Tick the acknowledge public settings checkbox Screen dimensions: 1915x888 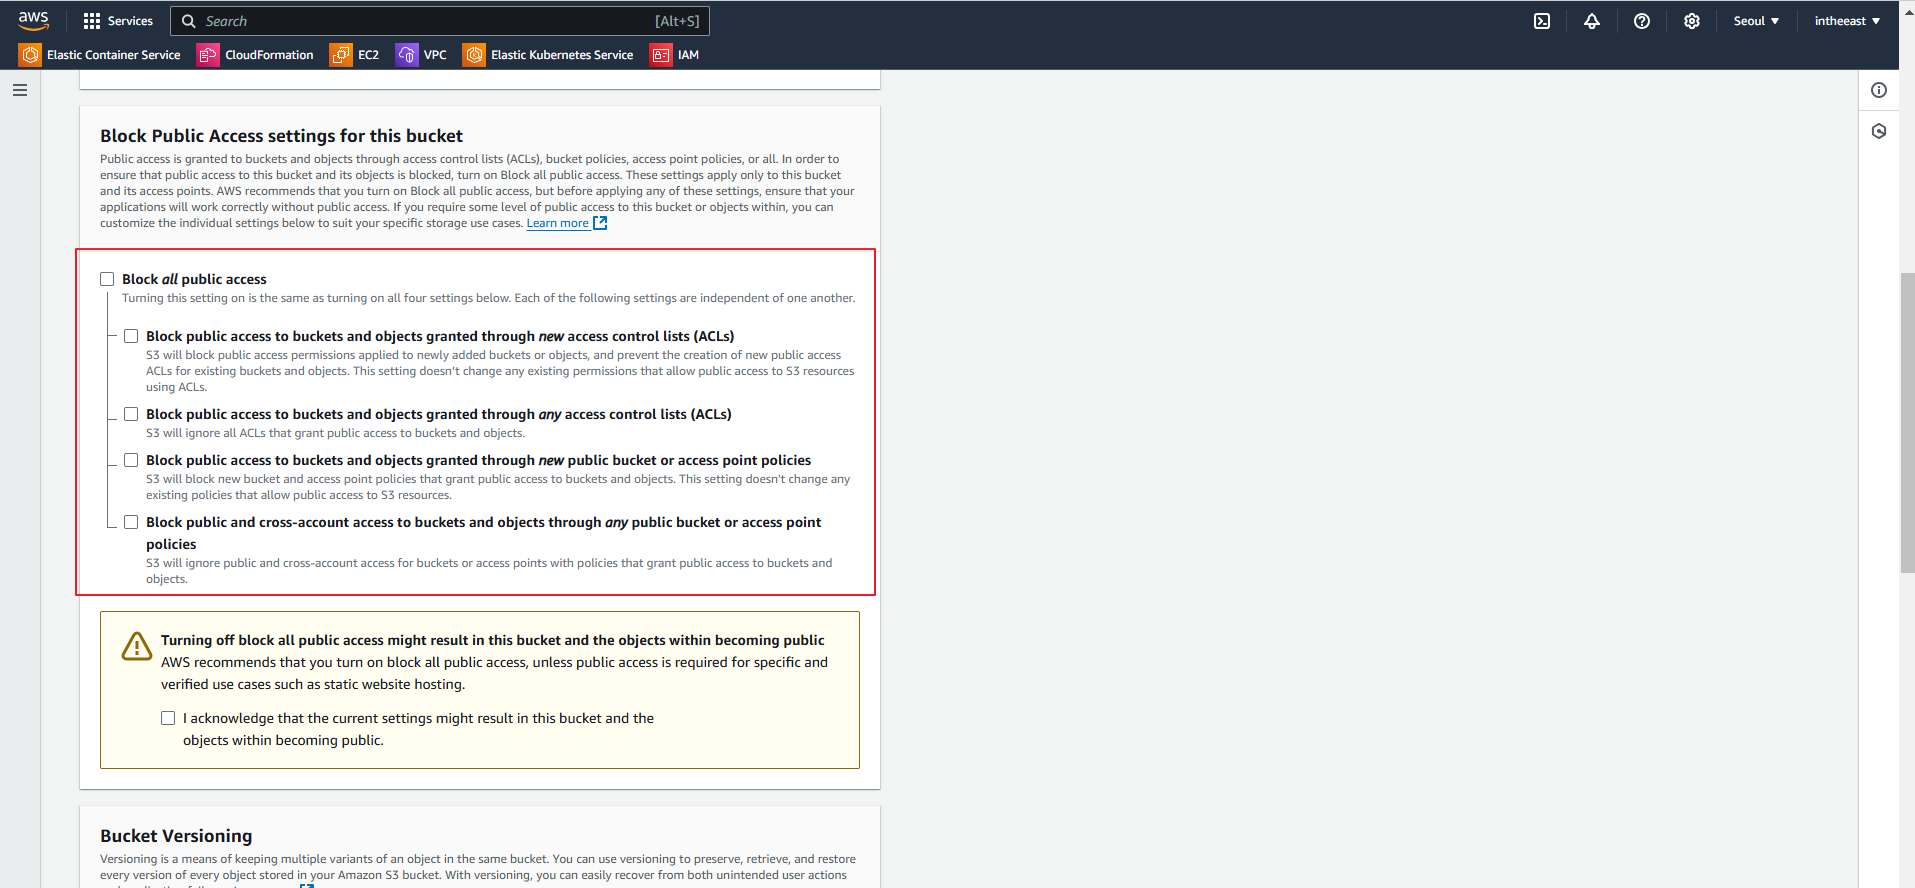click(168, 718)
